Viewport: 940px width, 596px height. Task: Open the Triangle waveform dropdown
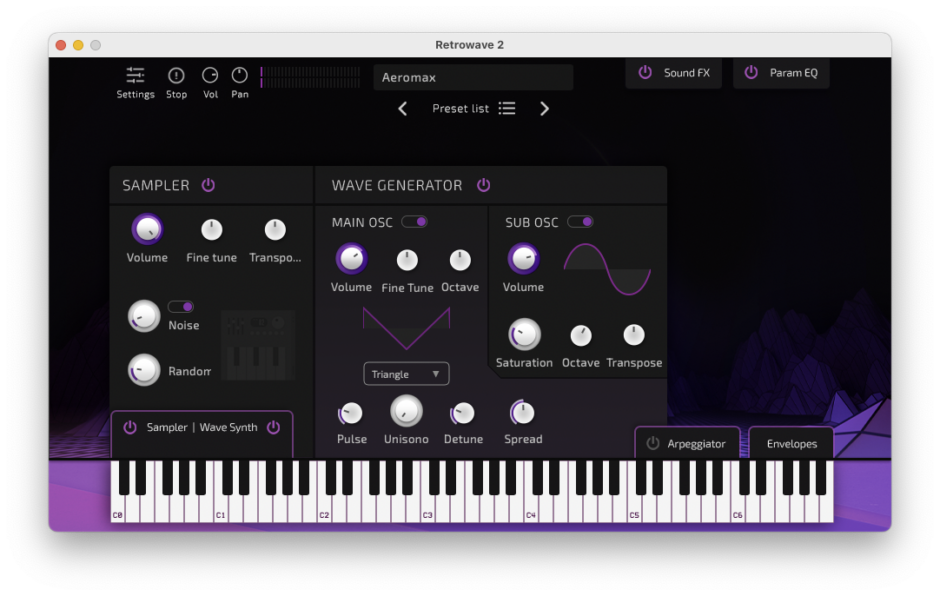406,373
